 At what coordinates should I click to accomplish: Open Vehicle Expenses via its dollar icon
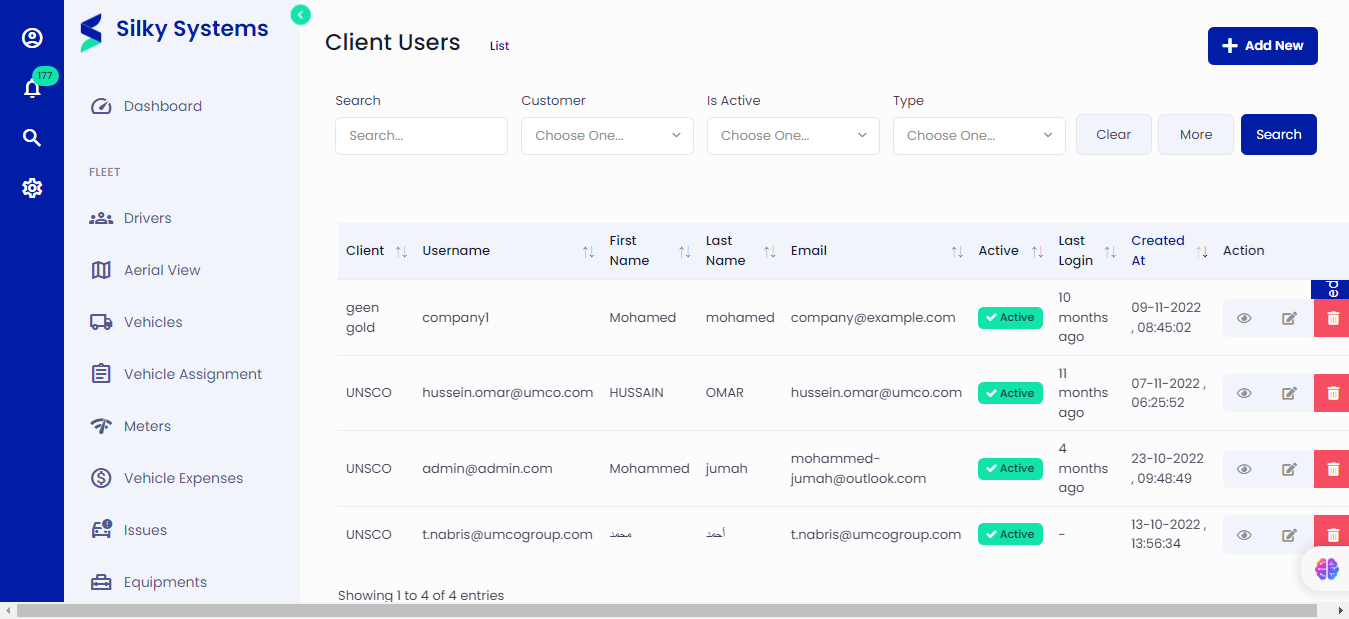[x=100, y=477]
